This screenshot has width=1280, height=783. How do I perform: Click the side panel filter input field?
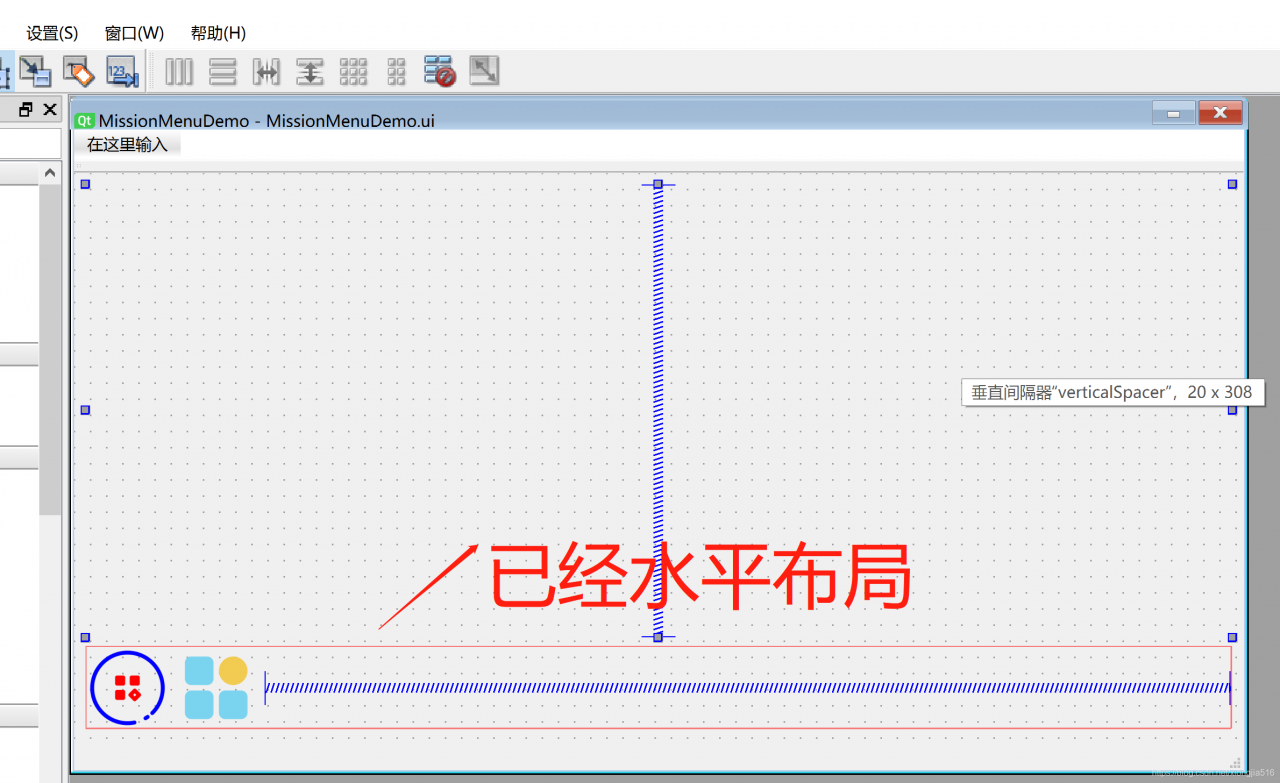[x=30, y=143]
